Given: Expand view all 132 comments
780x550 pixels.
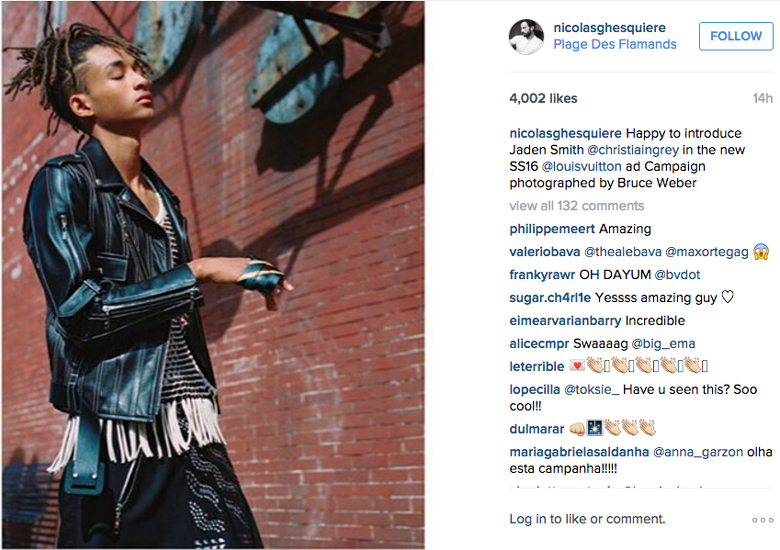Looking at the screenshot, I should (577, 206).
